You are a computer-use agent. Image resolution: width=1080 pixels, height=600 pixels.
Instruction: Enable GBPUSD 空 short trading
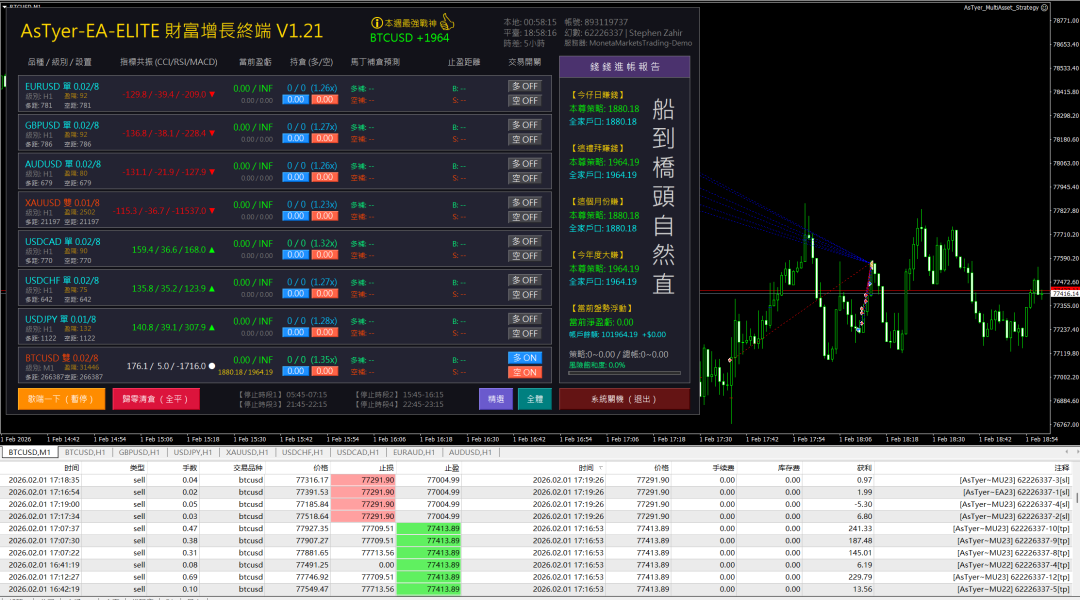[x=525, y=139]
